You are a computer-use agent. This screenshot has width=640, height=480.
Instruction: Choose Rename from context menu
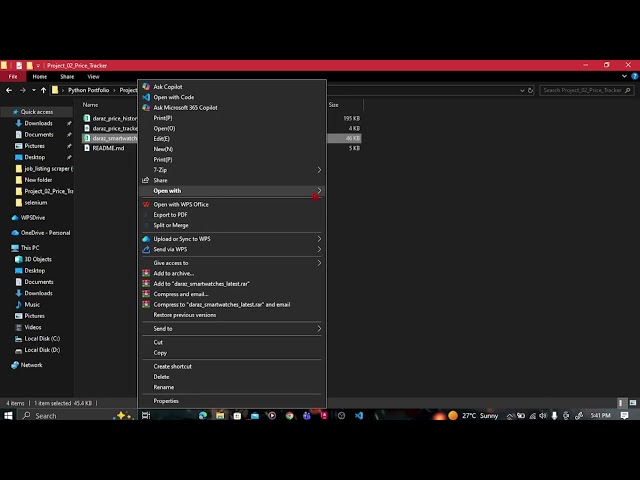pyautogui.click(x=164, y=387)
